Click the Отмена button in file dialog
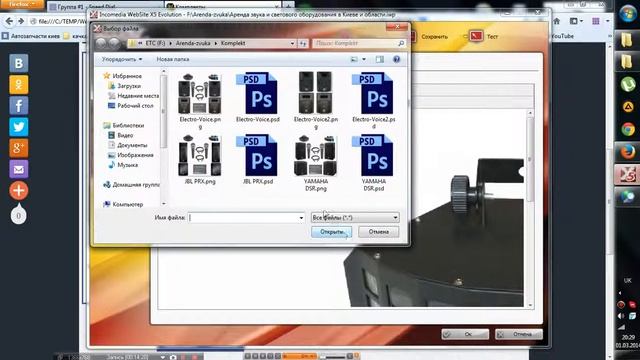 pyautogui.click(x=379, y=232)
